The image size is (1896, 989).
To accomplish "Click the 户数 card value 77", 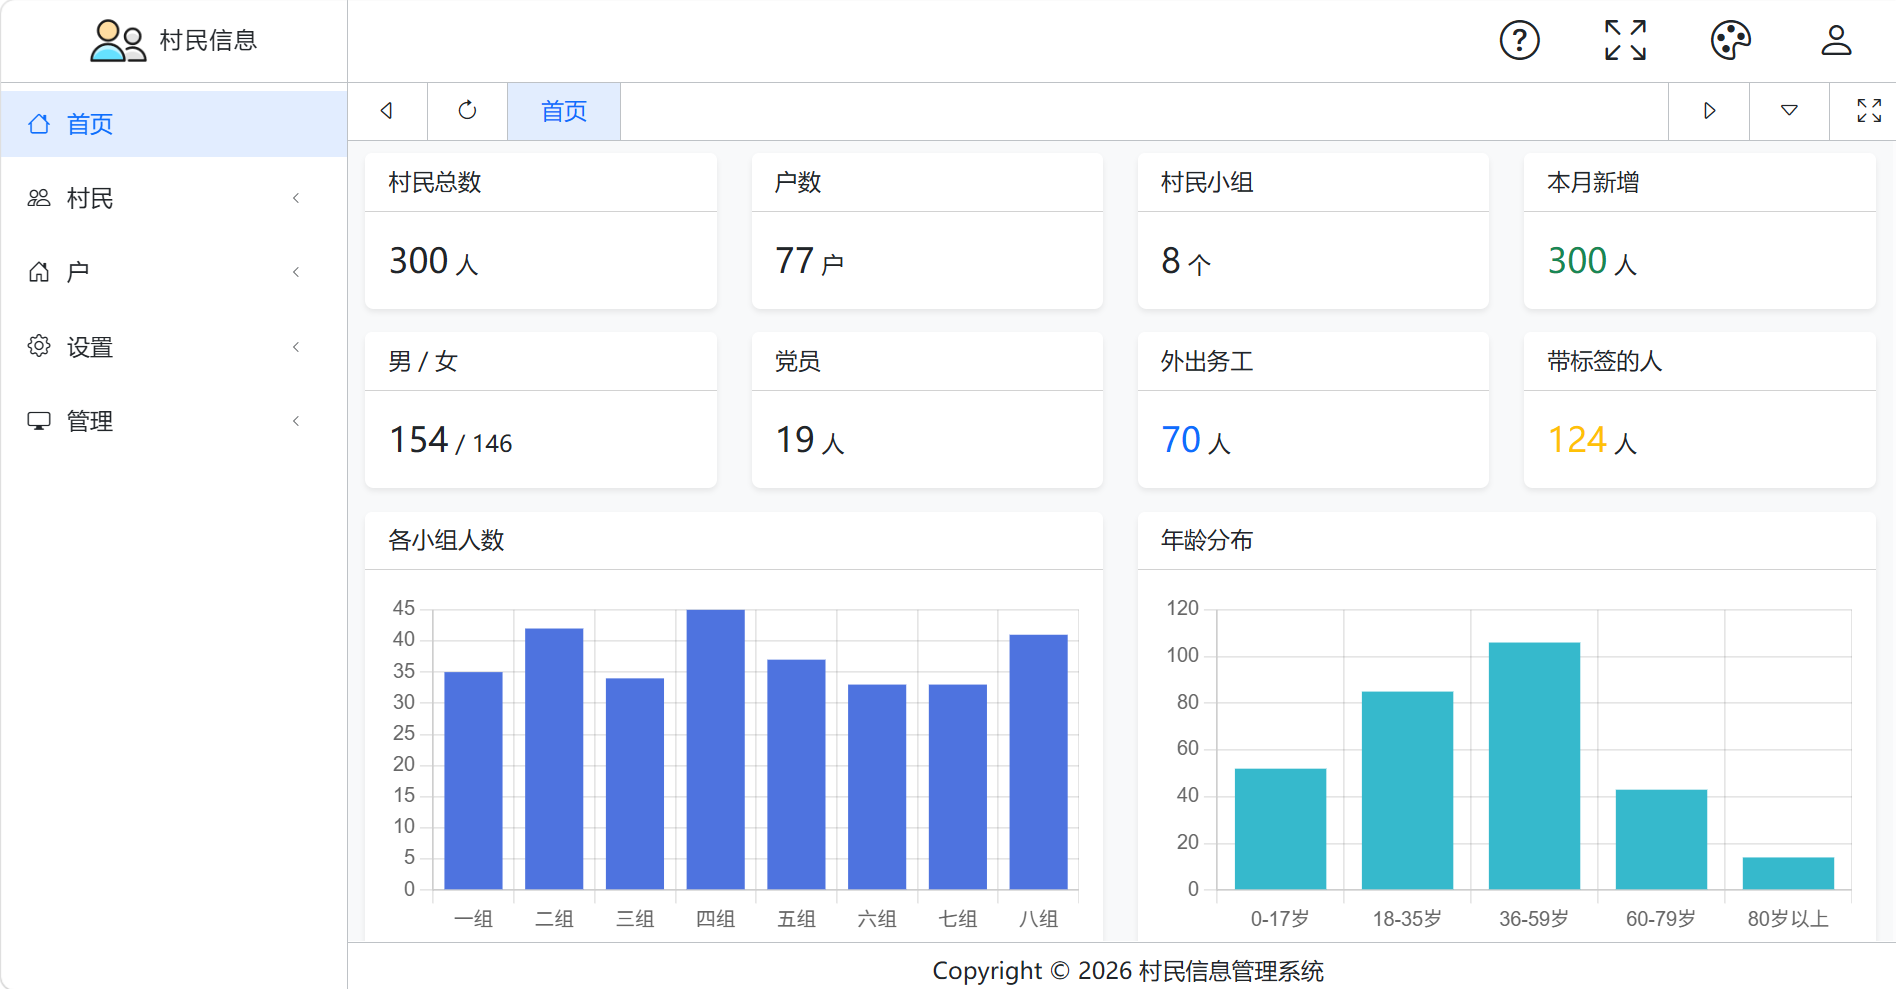I will (795, 261).
